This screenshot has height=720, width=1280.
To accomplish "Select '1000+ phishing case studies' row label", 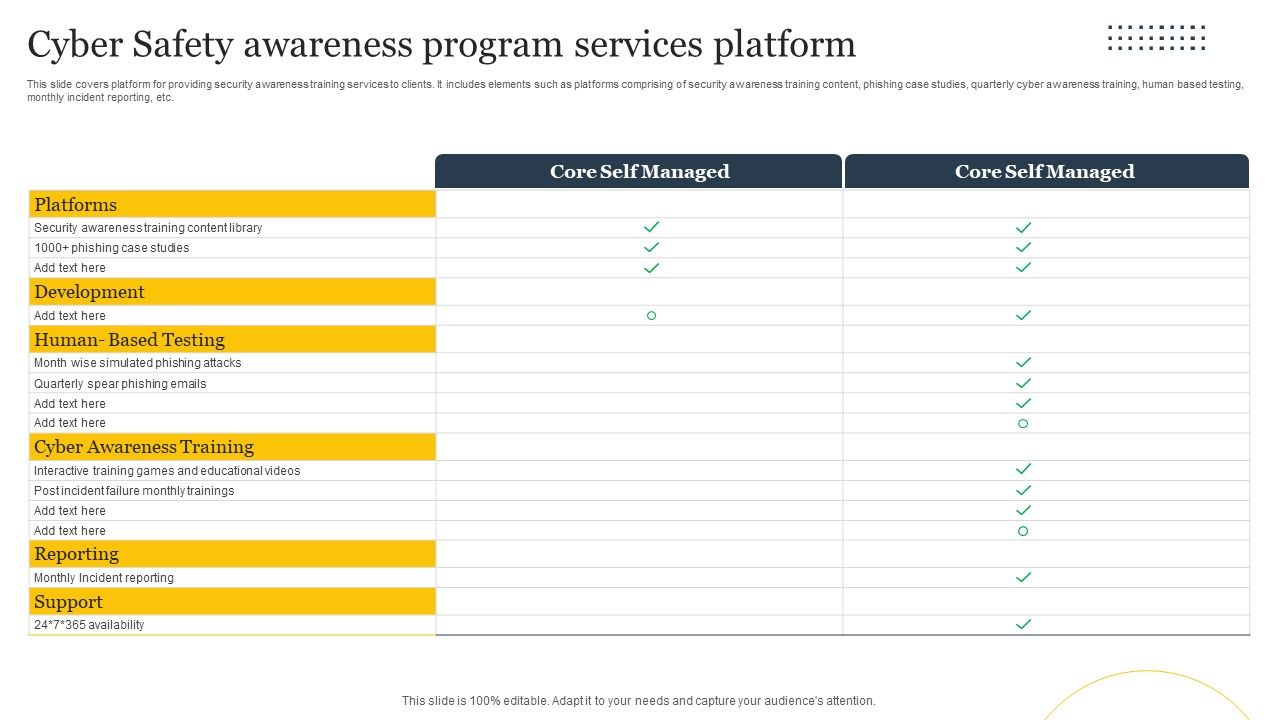I will 111,248.
